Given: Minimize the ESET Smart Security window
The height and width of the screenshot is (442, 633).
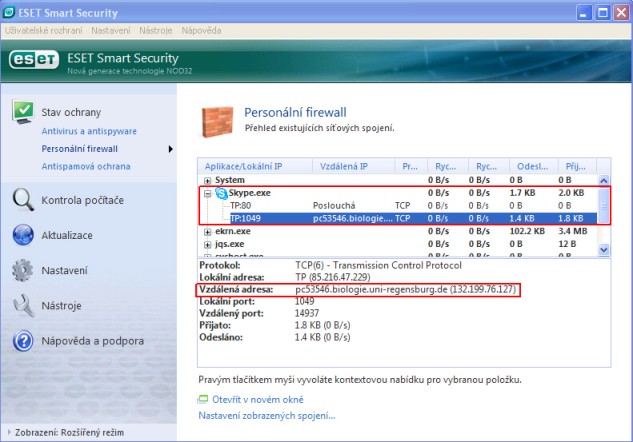Looking at the screenshot, I should click(583, 13).
